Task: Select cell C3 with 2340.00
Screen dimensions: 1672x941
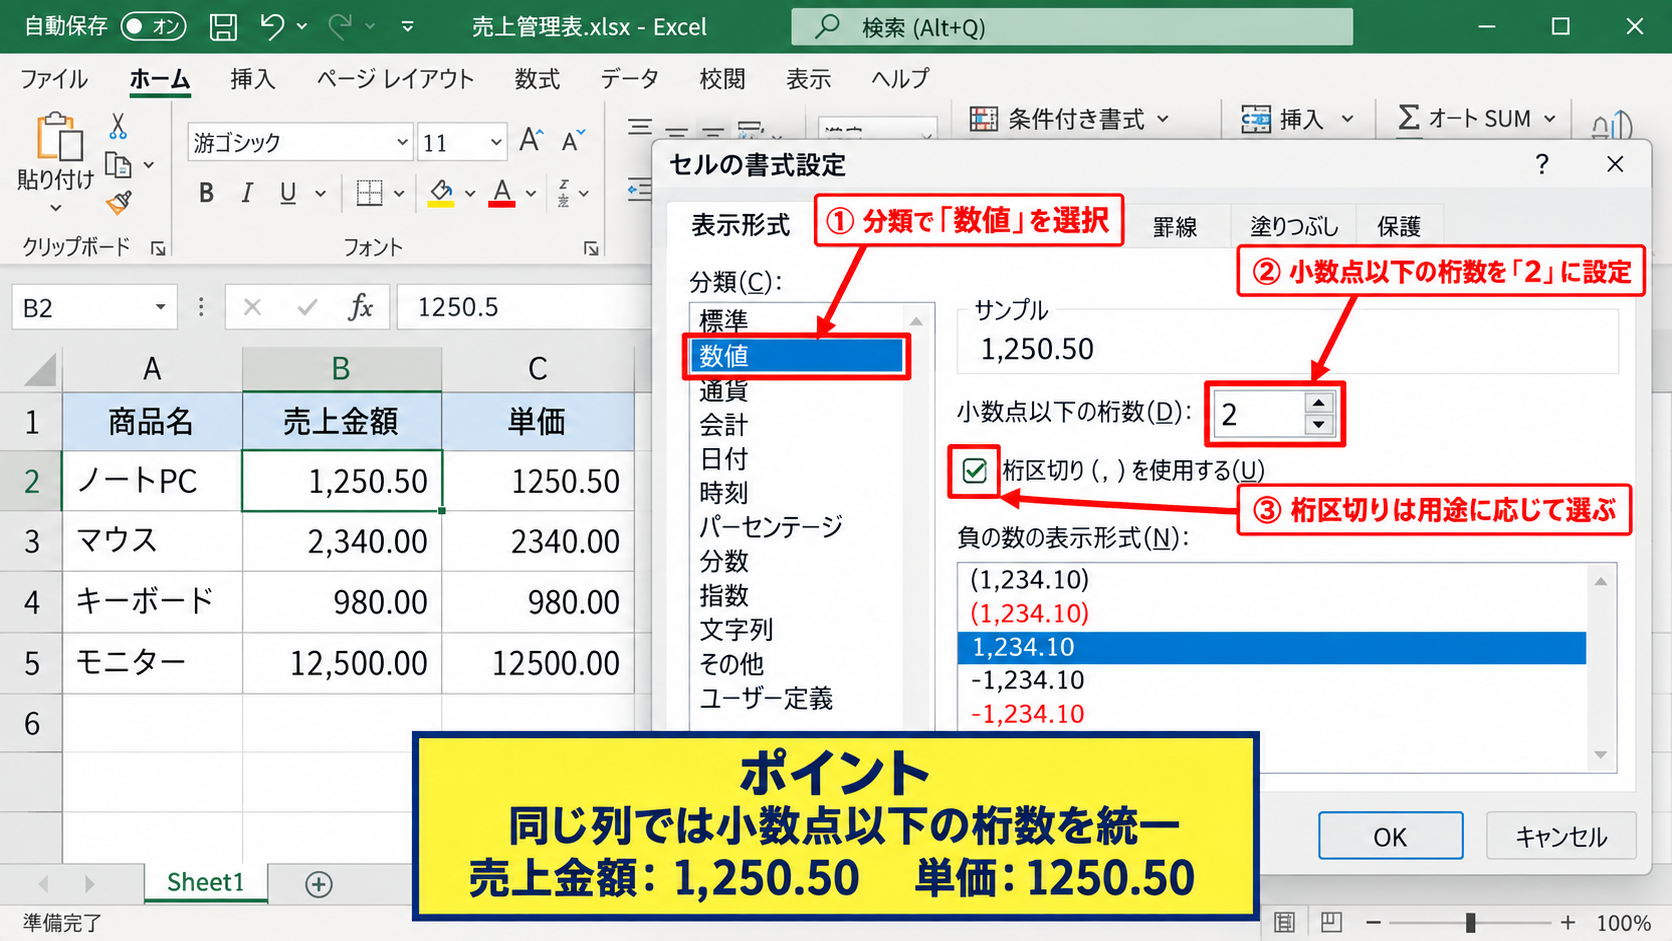Action: pyautogui.click(x=538, y=541)
